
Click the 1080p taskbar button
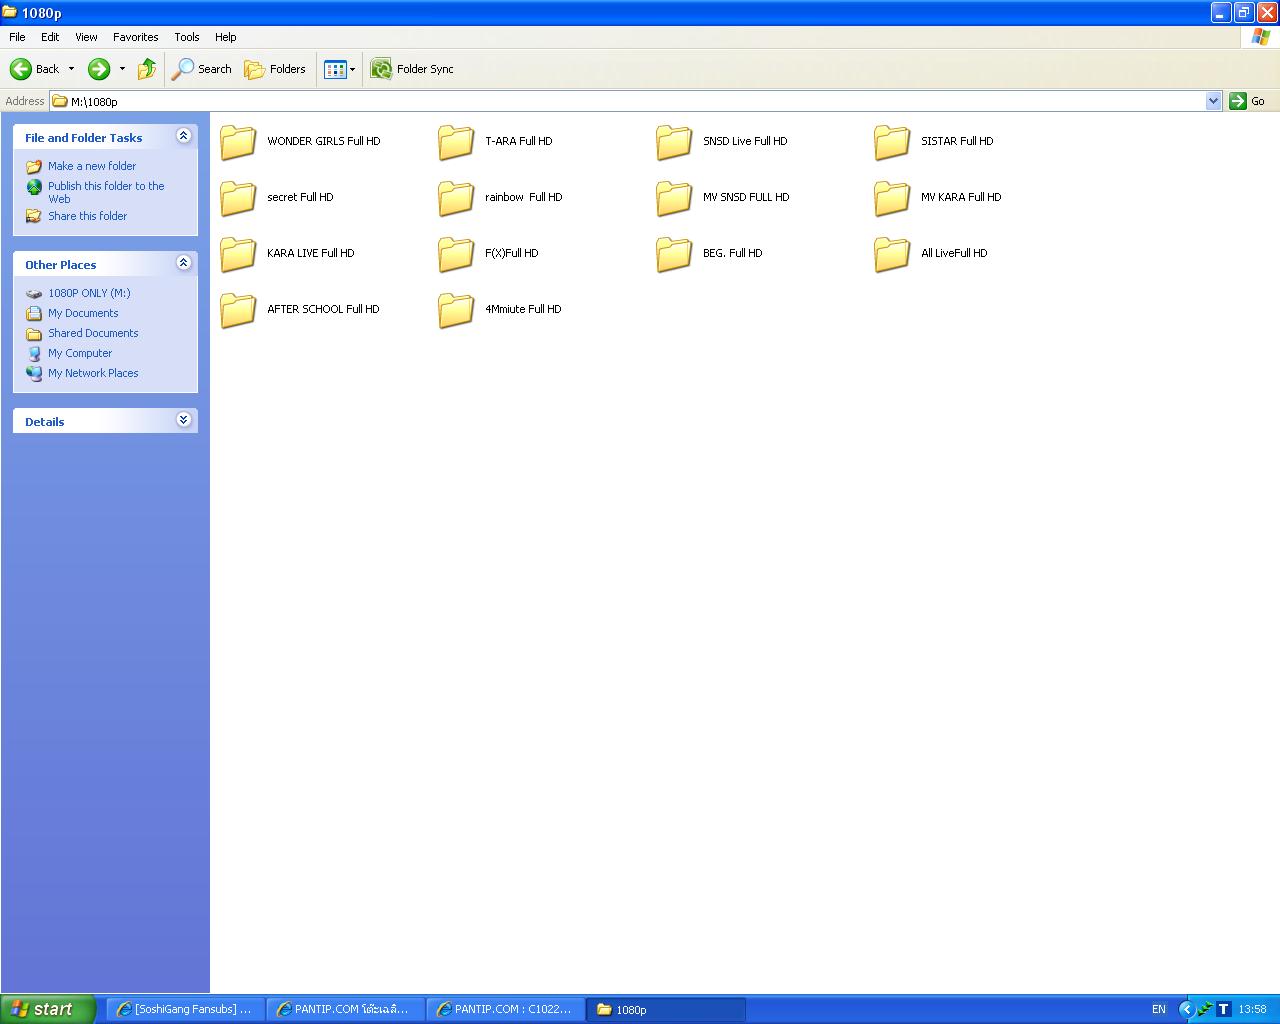(x=665, y=1009)
